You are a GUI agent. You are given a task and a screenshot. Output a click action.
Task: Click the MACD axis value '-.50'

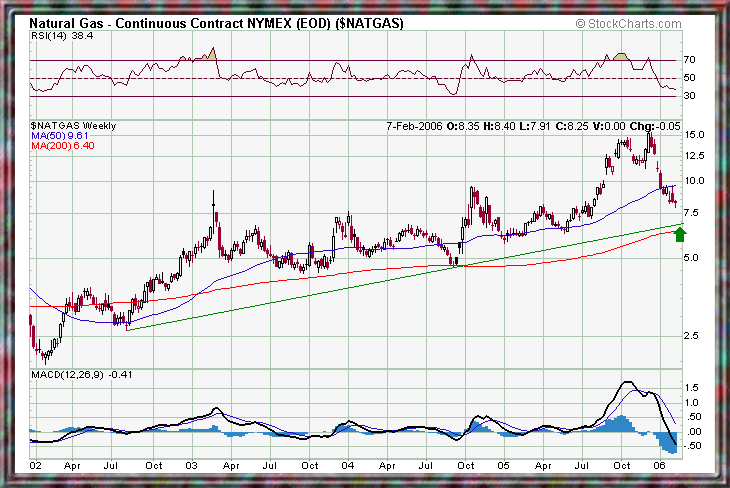click(x=692, y=446)
